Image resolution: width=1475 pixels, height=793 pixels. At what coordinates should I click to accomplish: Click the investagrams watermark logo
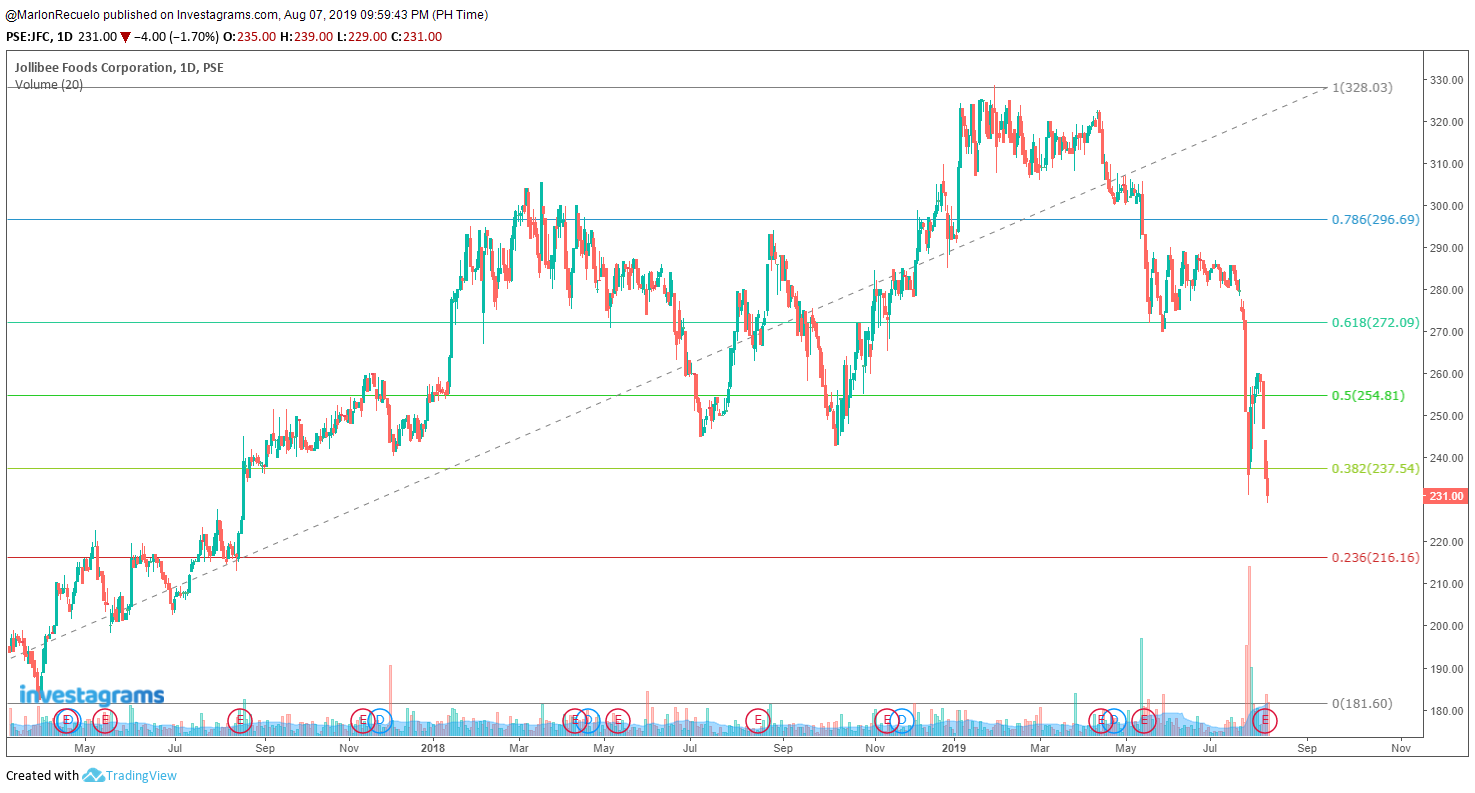pos(91,696)
